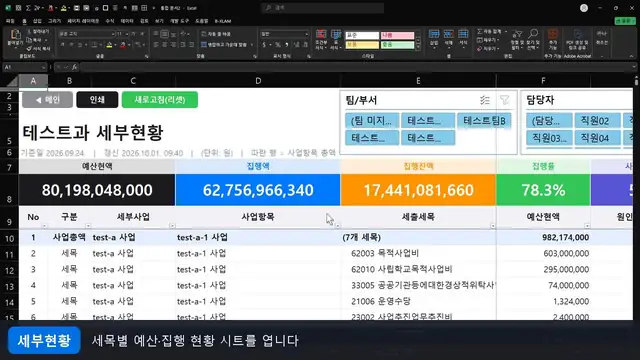Open the user account avatar
Image resolution: width=640 pixels, height=360 pixels.
[x=584, y=8]
